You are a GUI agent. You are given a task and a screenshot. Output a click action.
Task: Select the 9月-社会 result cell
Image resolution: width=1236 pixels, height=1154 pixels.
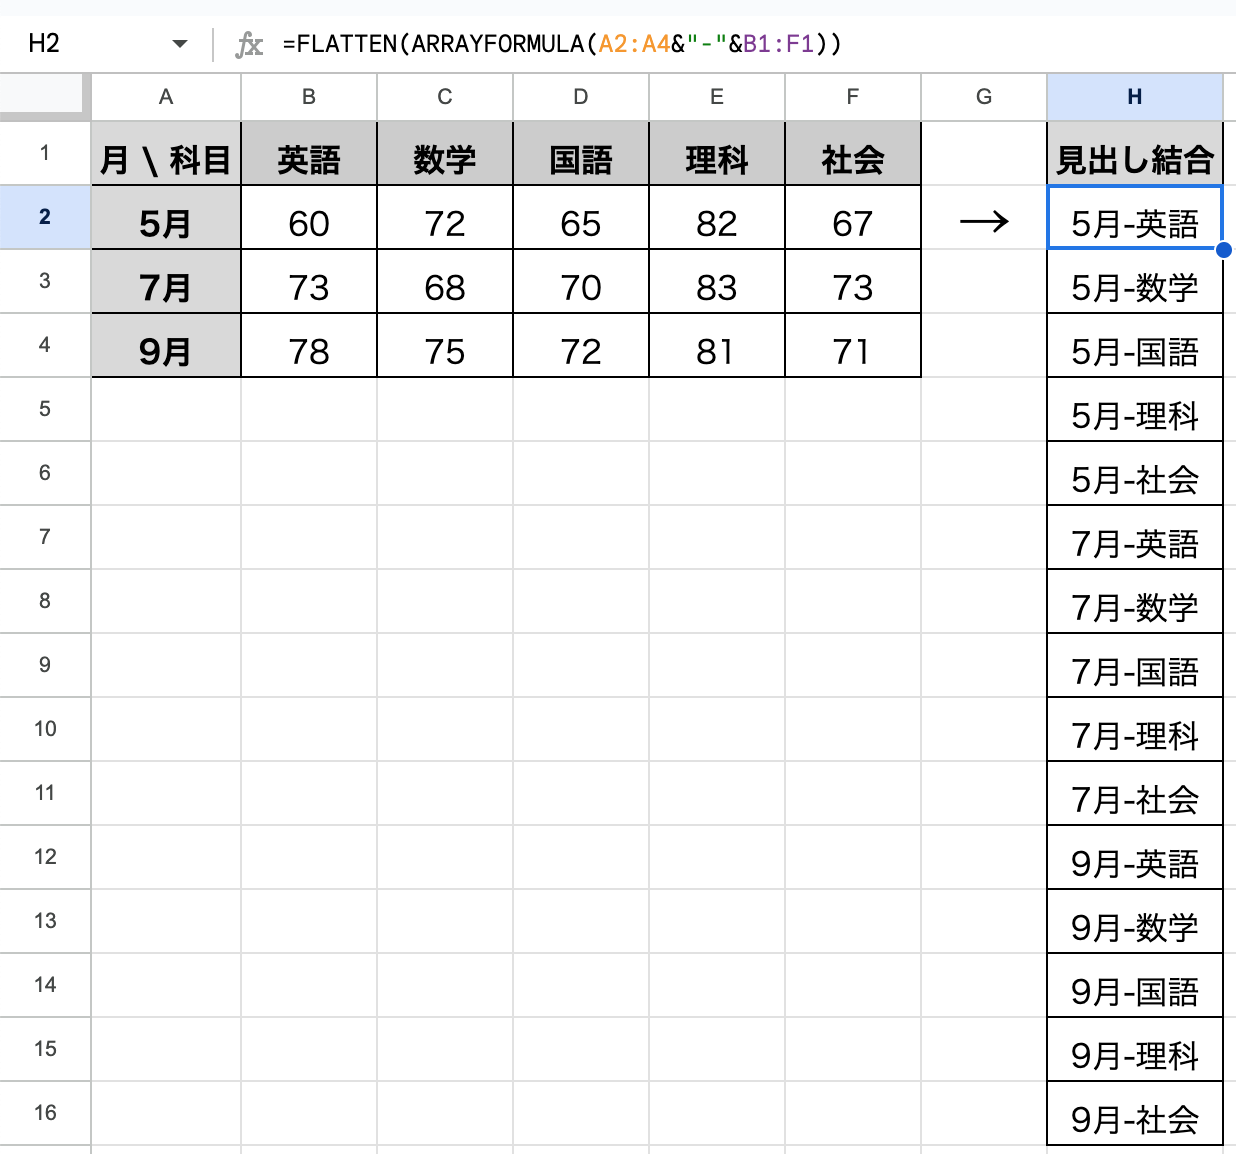(x=1134, y=1113)
